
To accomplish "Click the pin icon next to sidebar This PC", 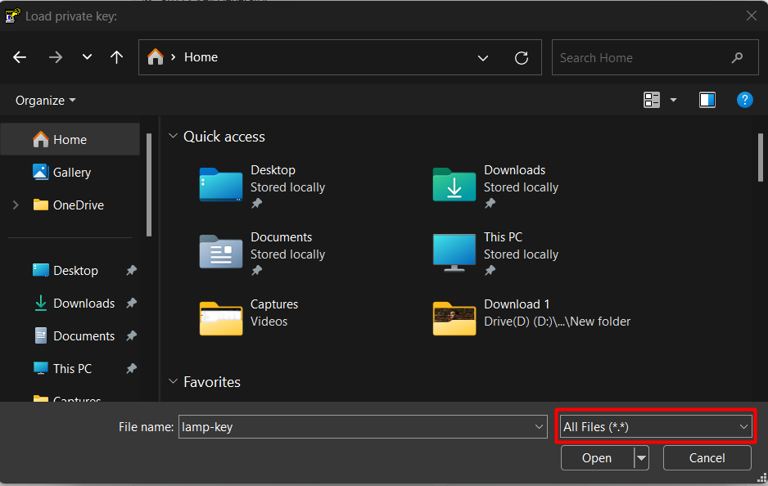I will point(131,368).
